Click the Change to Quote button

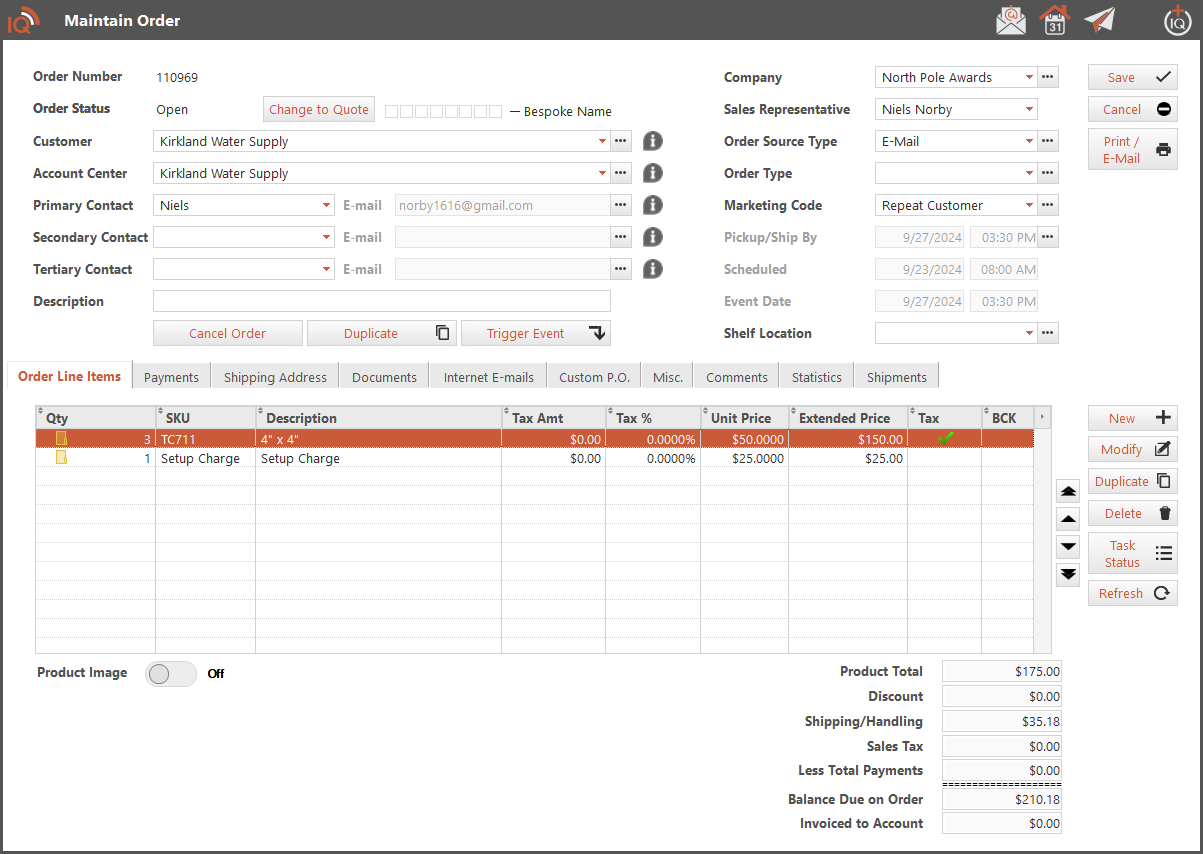click(319, 110)
